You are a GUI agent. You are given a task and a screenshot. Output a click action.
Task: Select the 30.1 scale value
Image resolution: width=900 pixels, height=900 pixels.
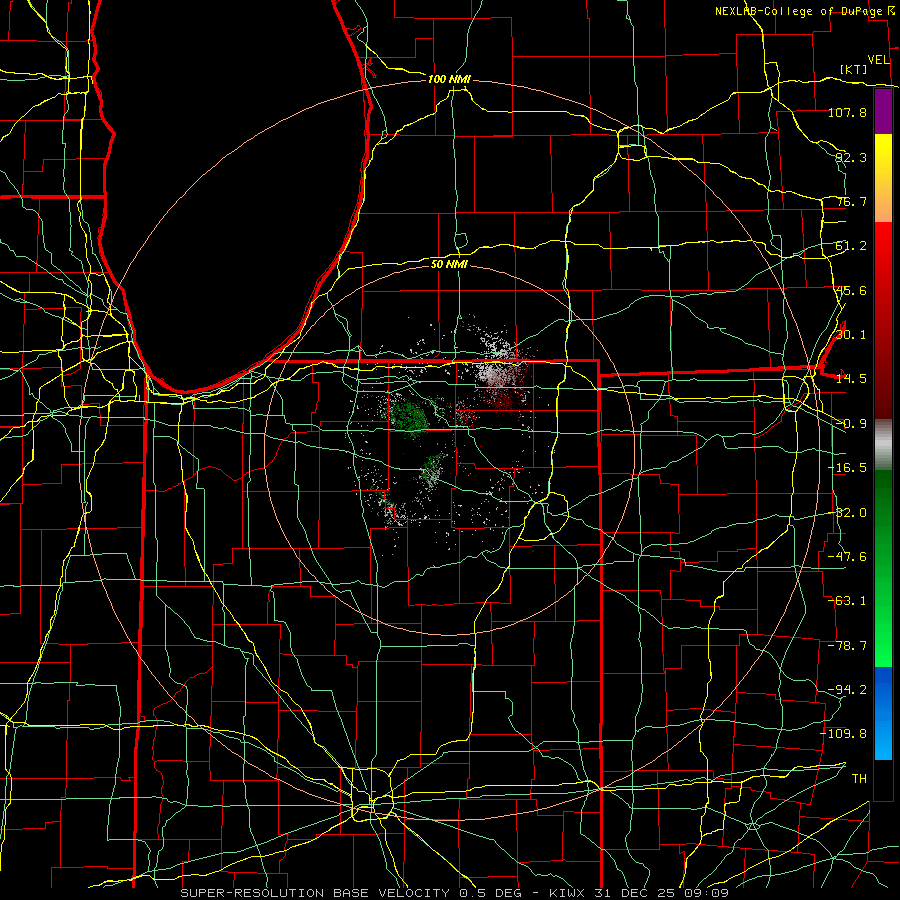[851, 335]
